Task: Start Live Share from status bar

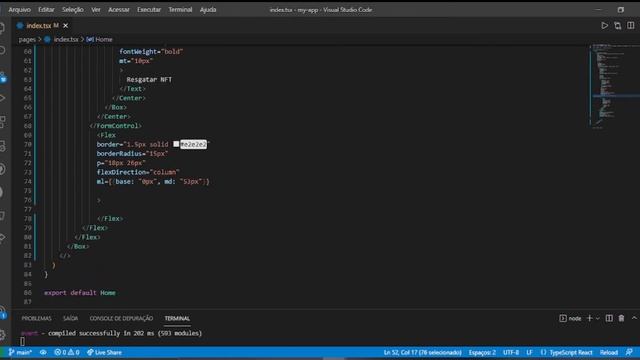Action: tap(104, 352)
